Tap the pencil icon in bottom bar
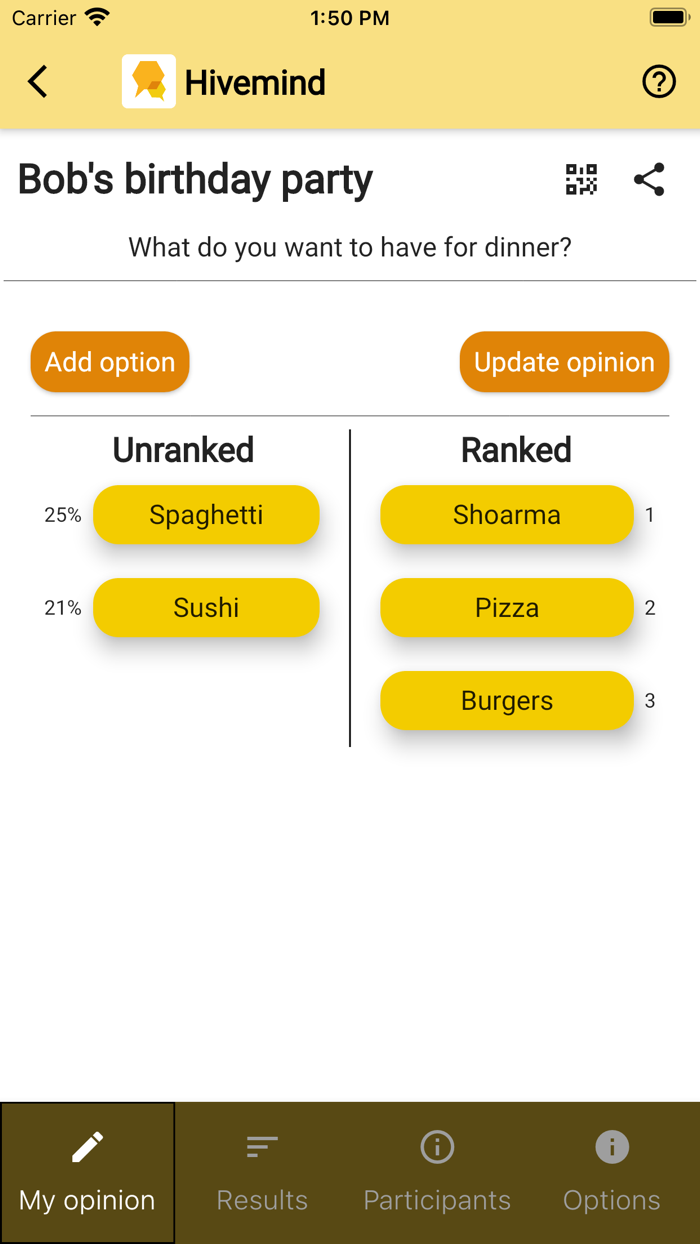Image resolution: width=700 pixels, height=1244 pixels. pyautogui.click(x=87, y=1147)
